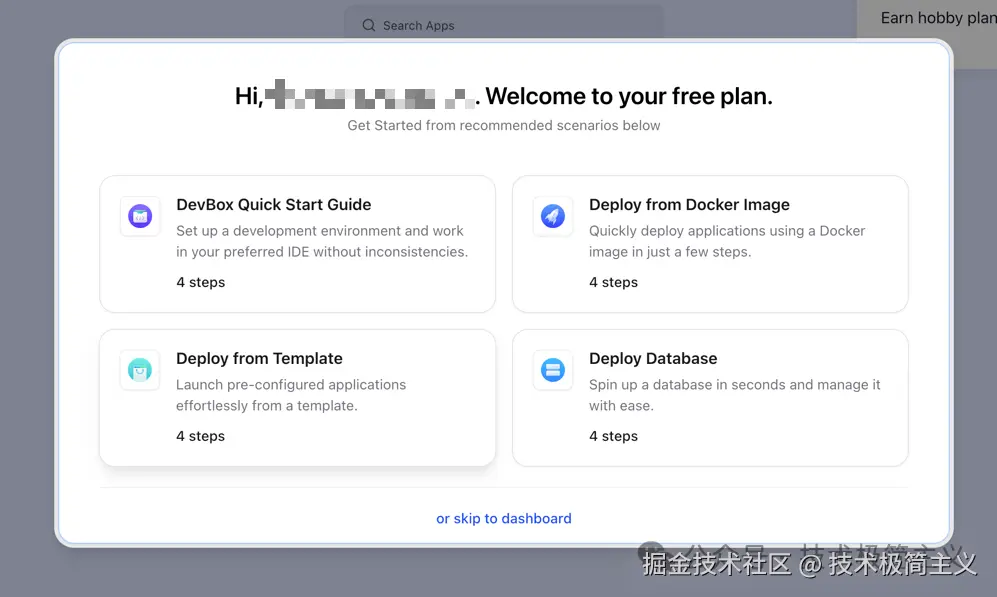Open DevBox Quick Start Guide title
Screen dimensions: 997x597
pos(273,205)
